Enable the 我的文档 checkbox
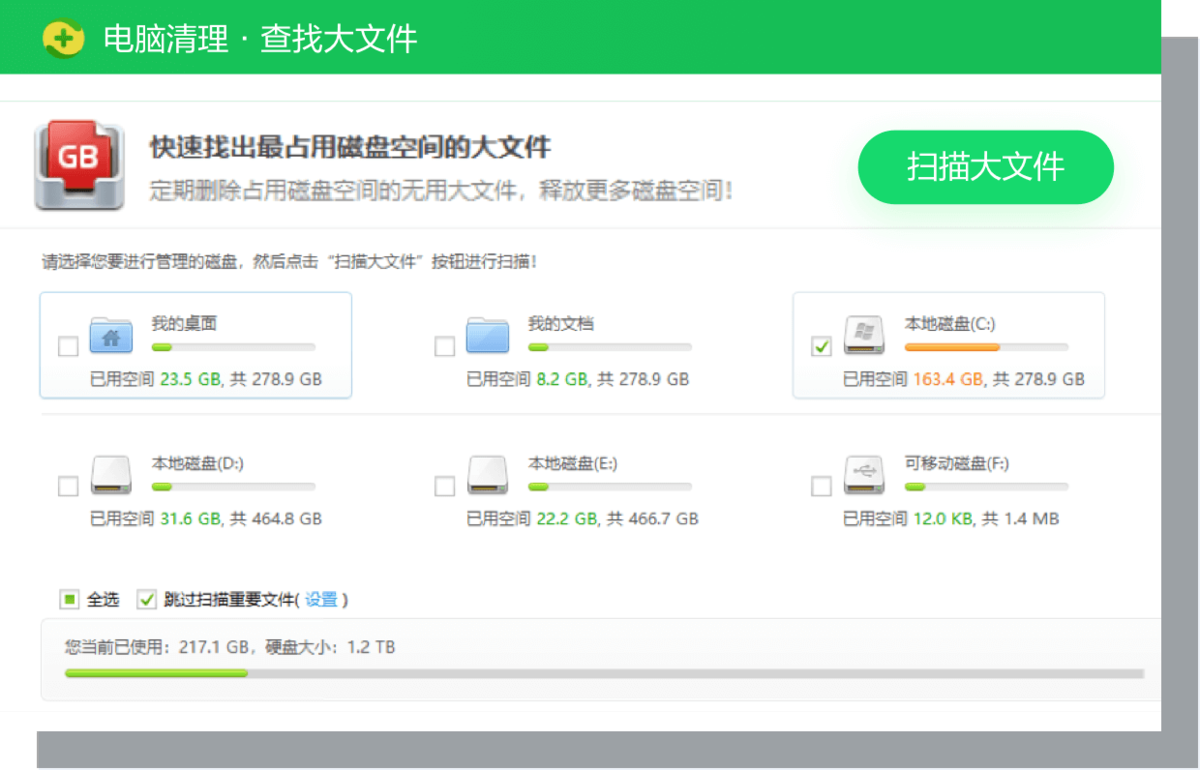This screenshot has width=1200, height=770. 445,347
